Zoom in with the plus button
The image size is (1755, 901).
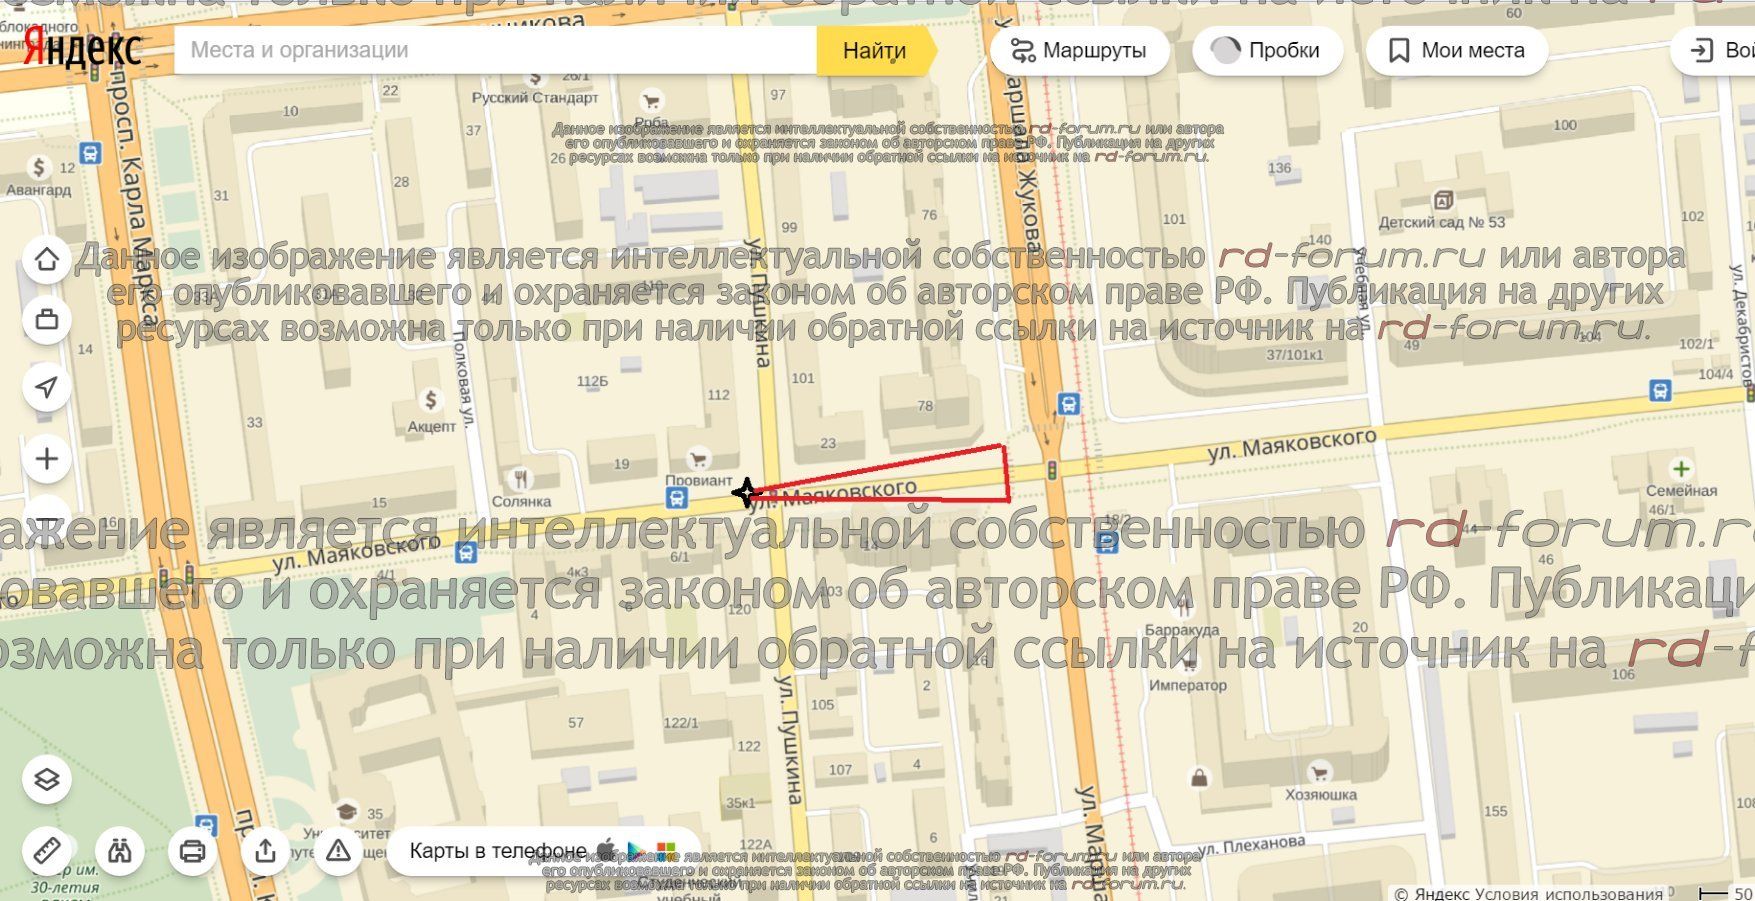click(47, 459)
